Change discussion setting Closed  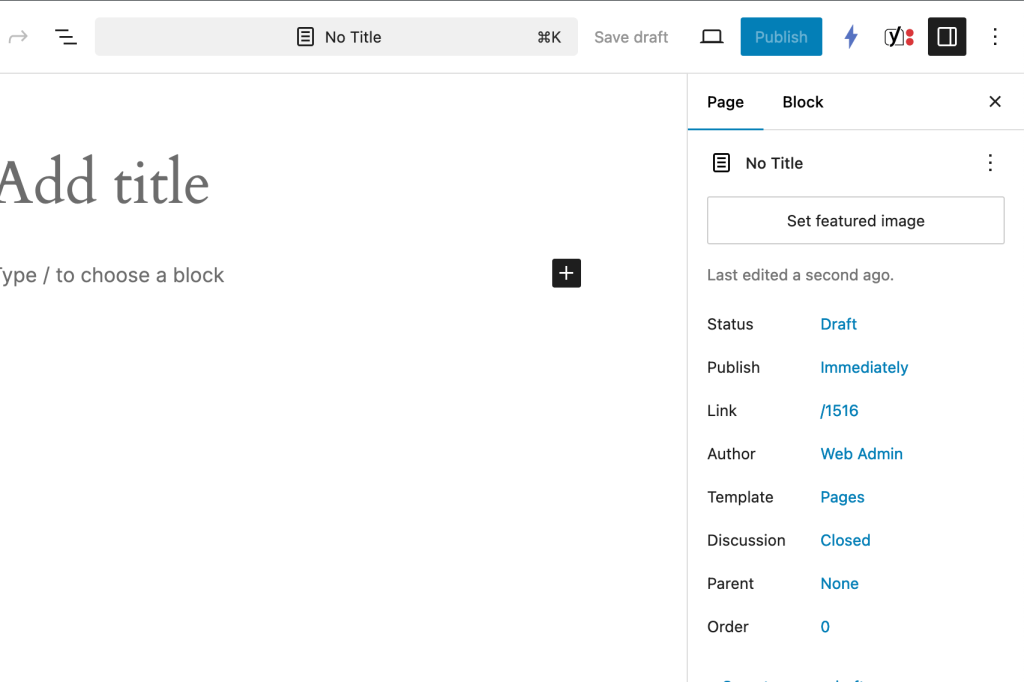tap(845, 540)
